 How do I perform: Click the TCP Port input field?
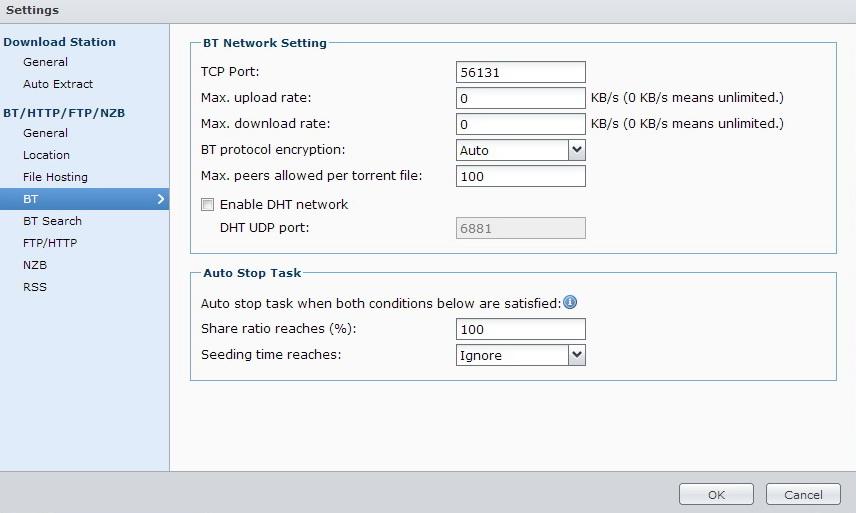[x=521, y=72]
